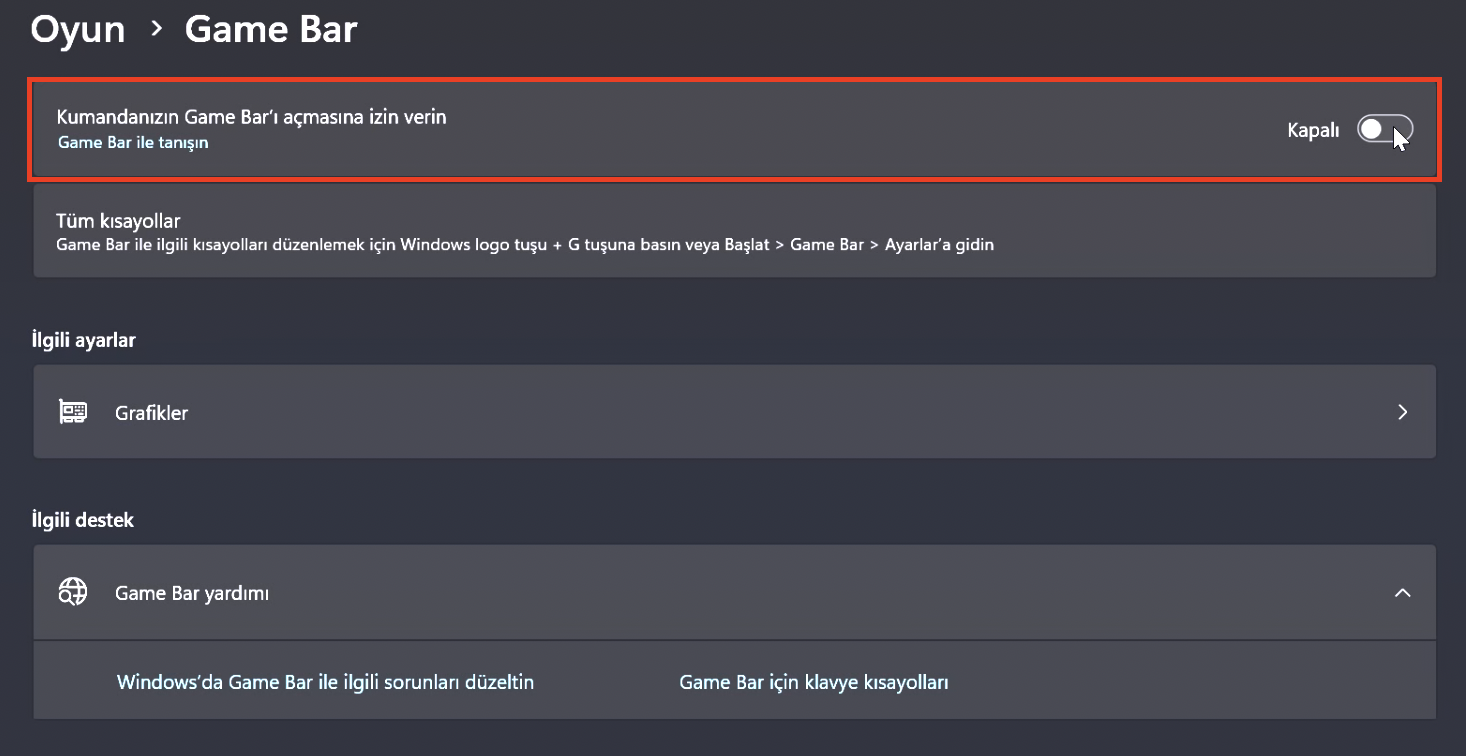Click the Game Bar page title
The height and width of the screenshot is (756, 1466).
(x=271, y=29)
